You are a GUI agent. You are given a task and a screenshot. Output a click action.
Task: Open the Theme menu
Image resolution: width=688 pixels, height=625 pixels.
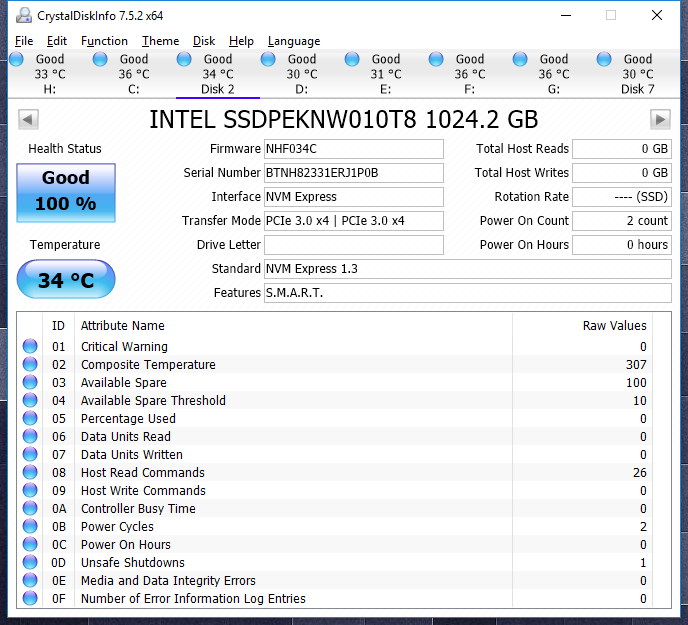click(x=160, y=41)
